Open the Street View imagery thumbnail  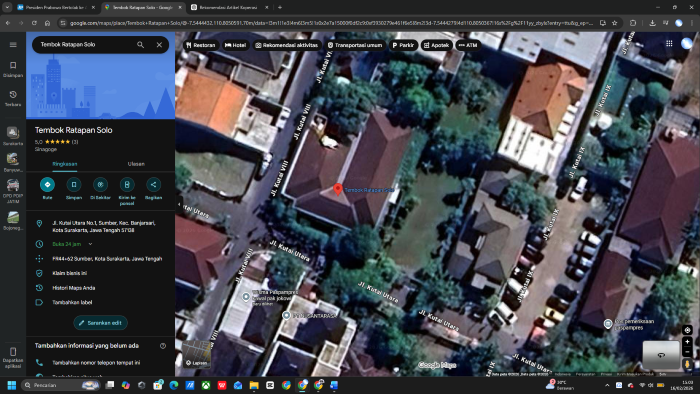(x=661, y=355)
